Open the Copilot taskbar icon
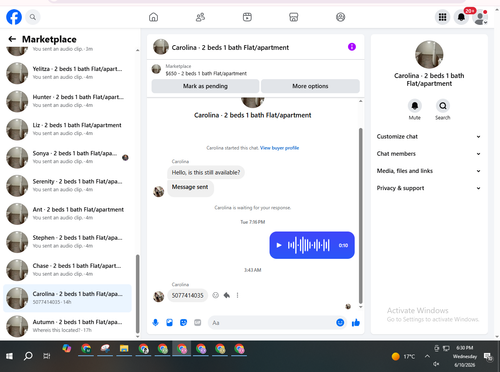Image resolution: width=500 pixels, height=372 pixels. point(67,349)
